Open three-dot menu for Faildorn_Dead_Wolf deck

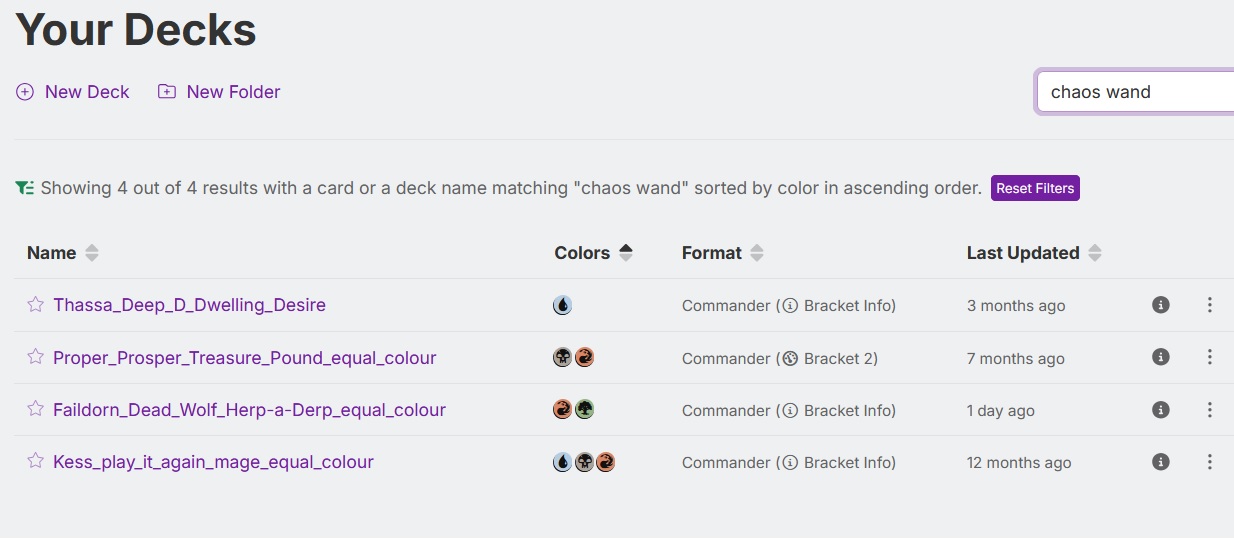[x=1209, y=410]
